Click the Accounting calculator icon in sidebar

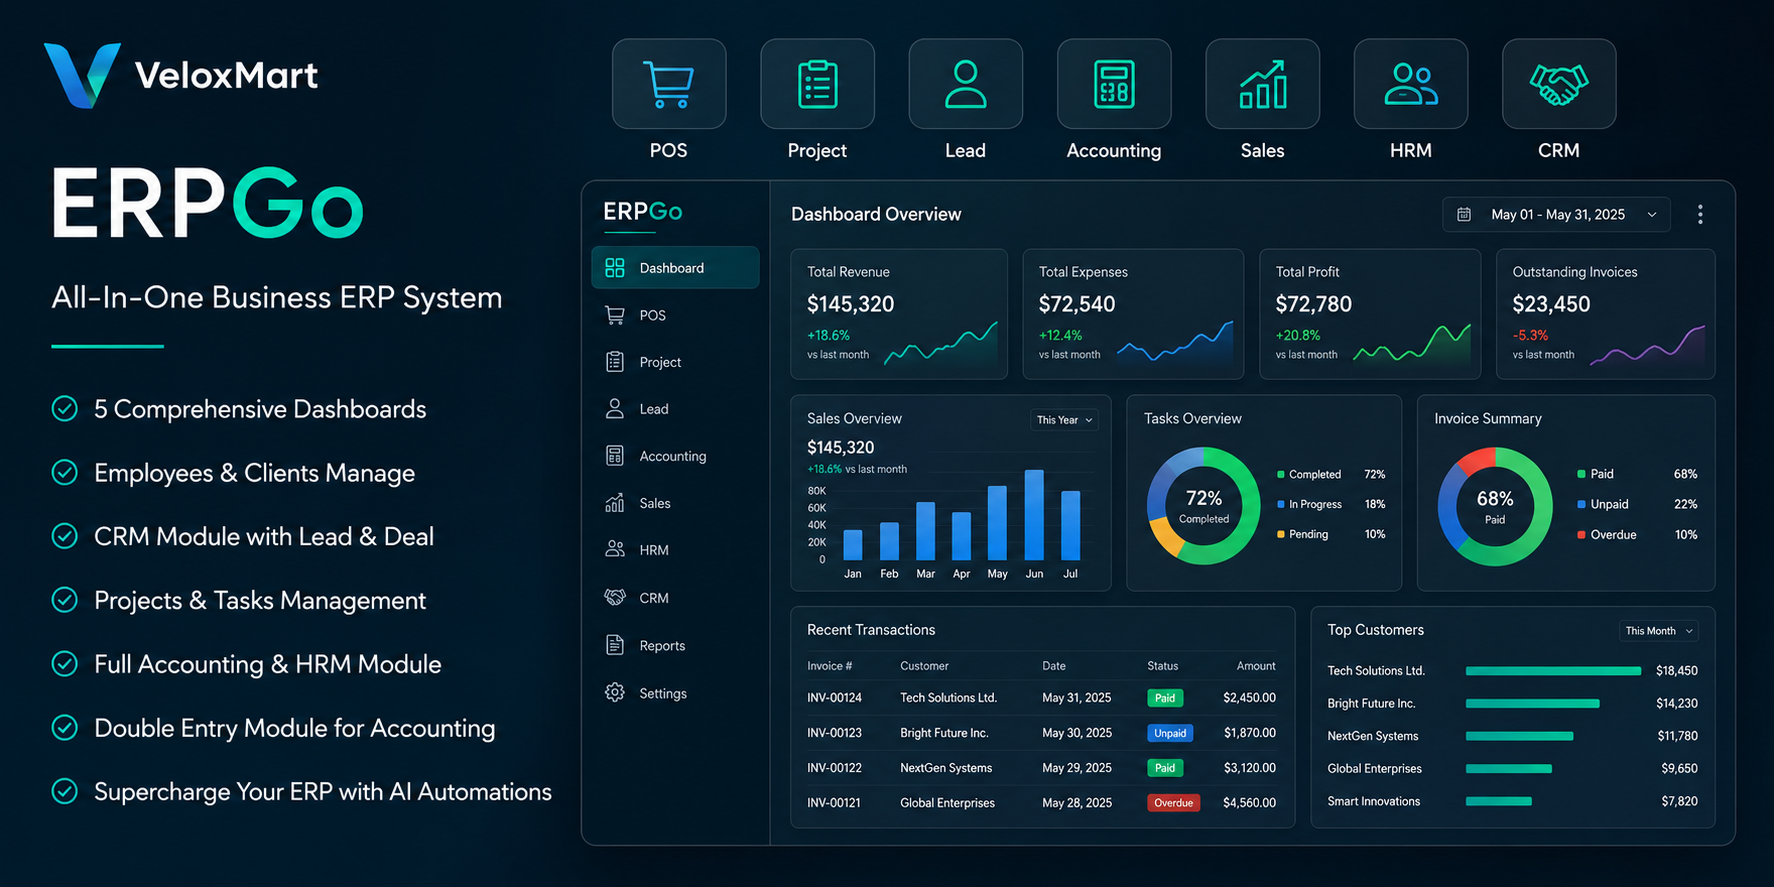[x=615, y=456]
